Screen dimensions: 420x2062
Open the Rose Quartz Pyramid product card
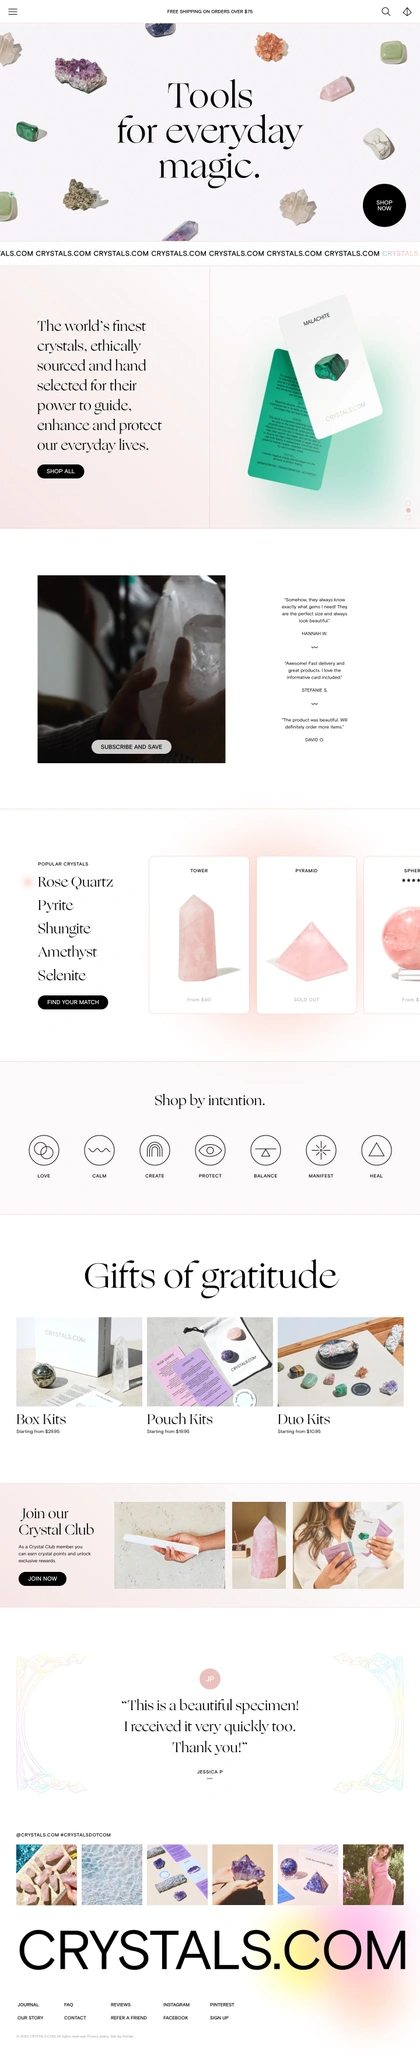coord(306,935)
